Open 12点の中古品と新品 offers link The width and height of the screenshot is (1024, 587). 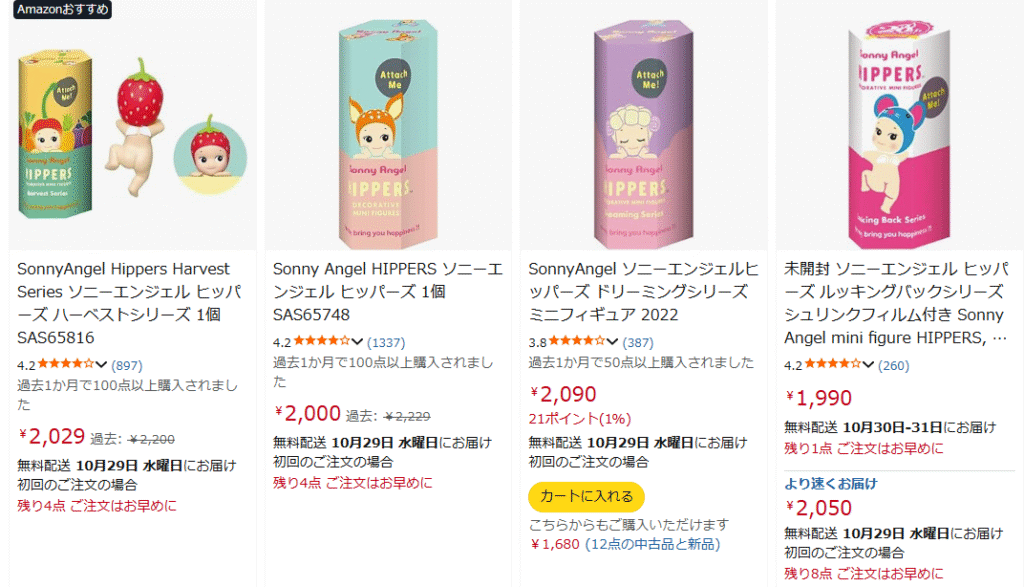(652, 544)
